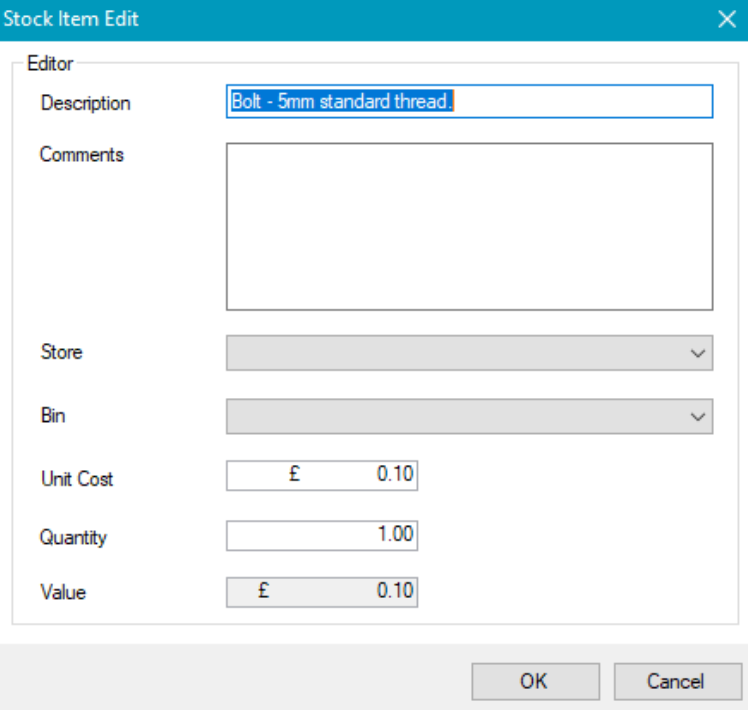
Task: Click the read-only Value field
Action: (322, 591)
